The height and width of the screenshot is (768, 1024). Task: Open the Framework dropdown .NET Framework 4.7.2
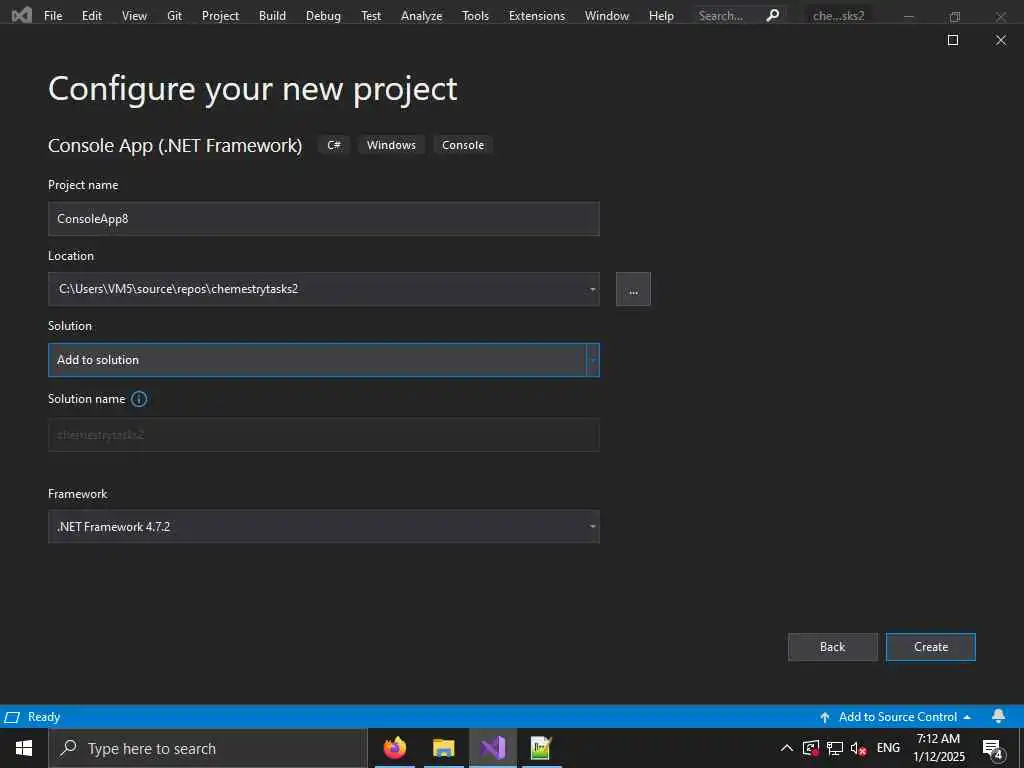[x=323, y=526]
